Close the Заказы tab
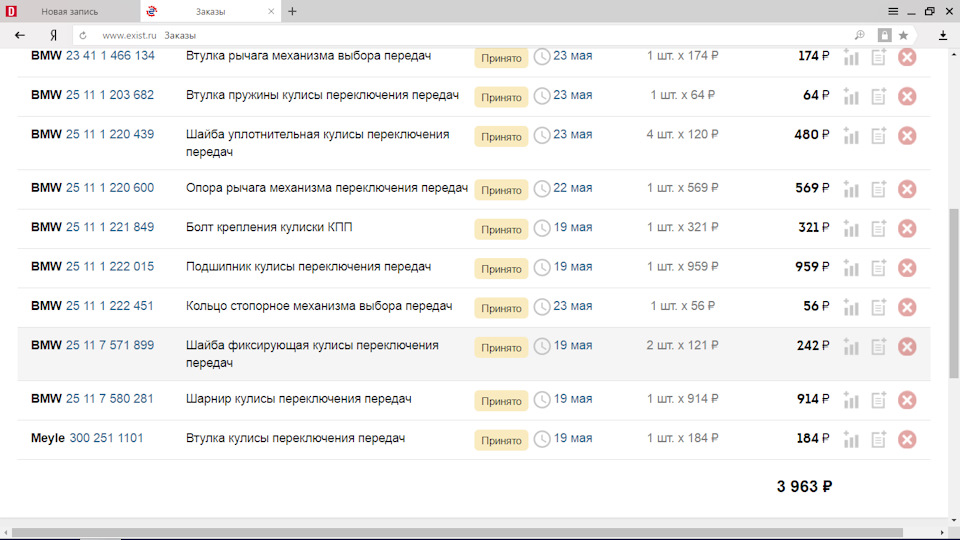 coord(271,11)
